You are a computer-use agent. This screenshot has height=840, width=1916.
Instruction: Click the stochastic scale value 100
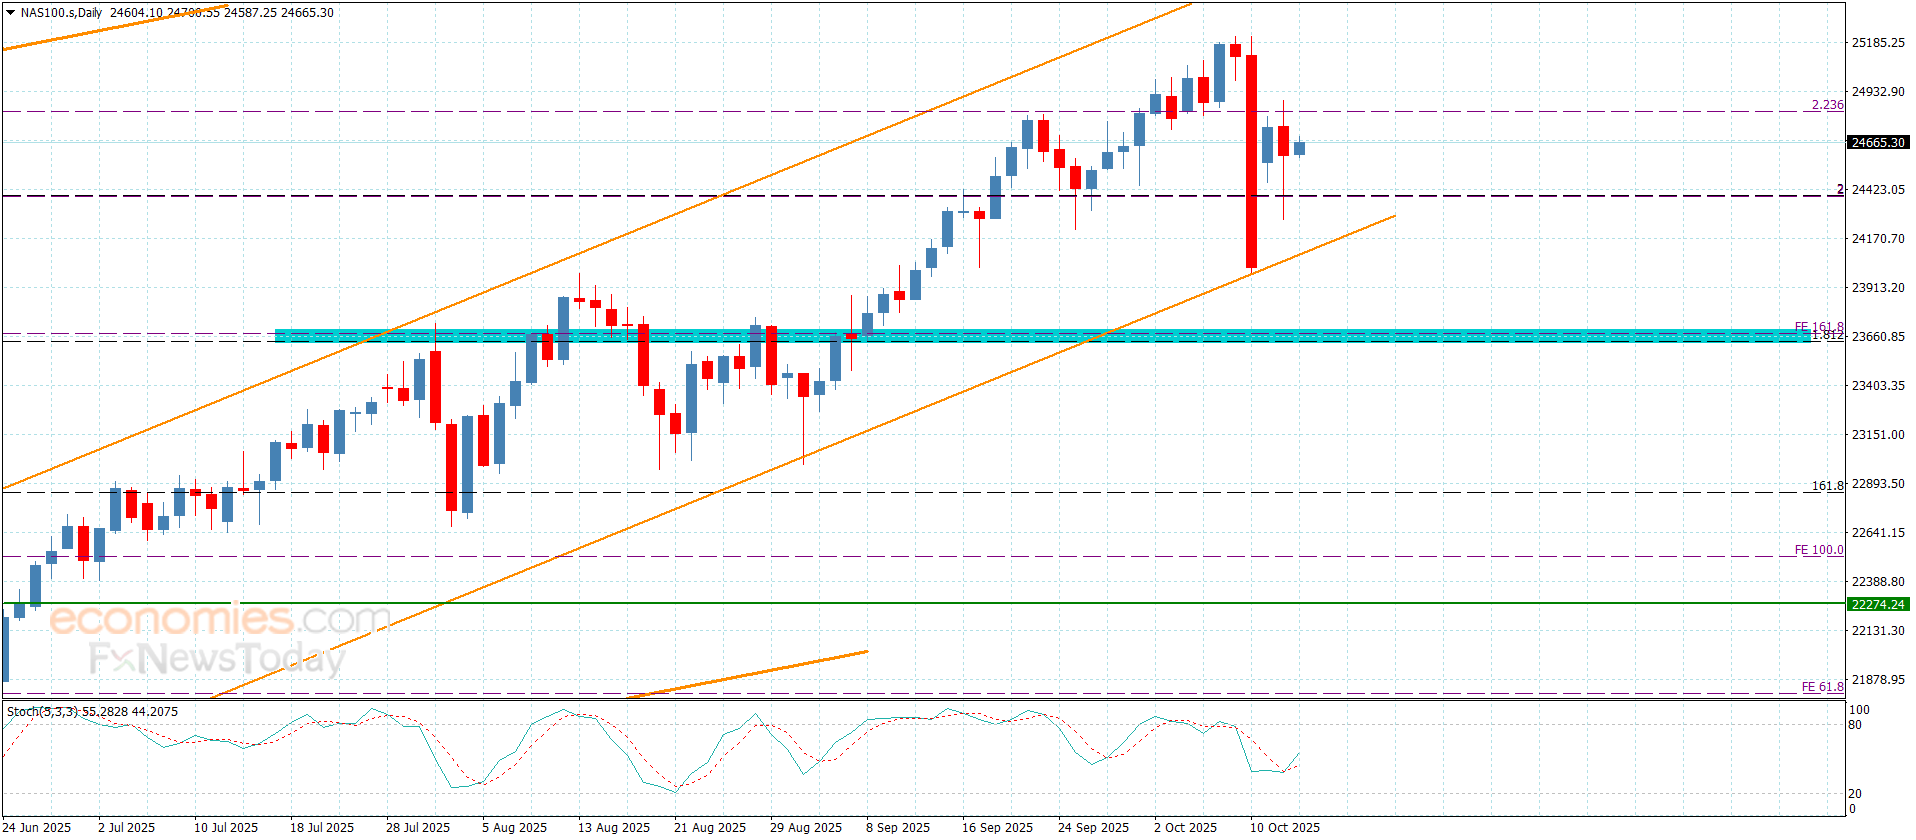pyautogui.click(x=1859, y=710)
